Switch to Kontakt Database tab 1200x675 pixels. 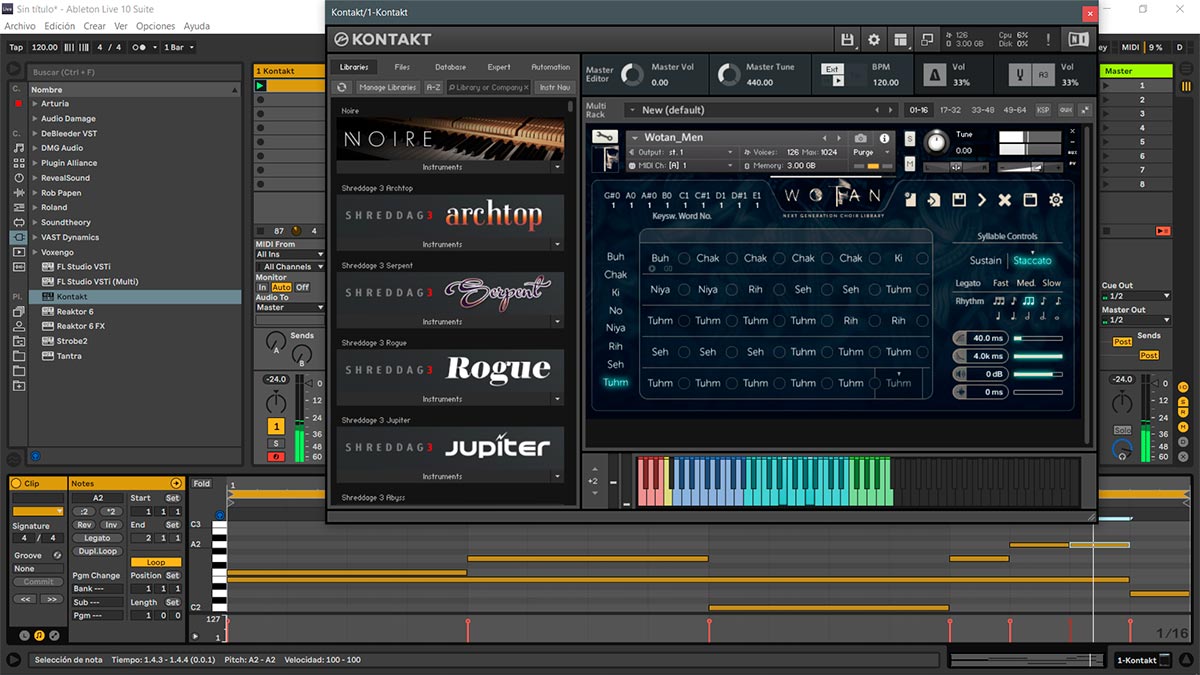tap(450, 67)
